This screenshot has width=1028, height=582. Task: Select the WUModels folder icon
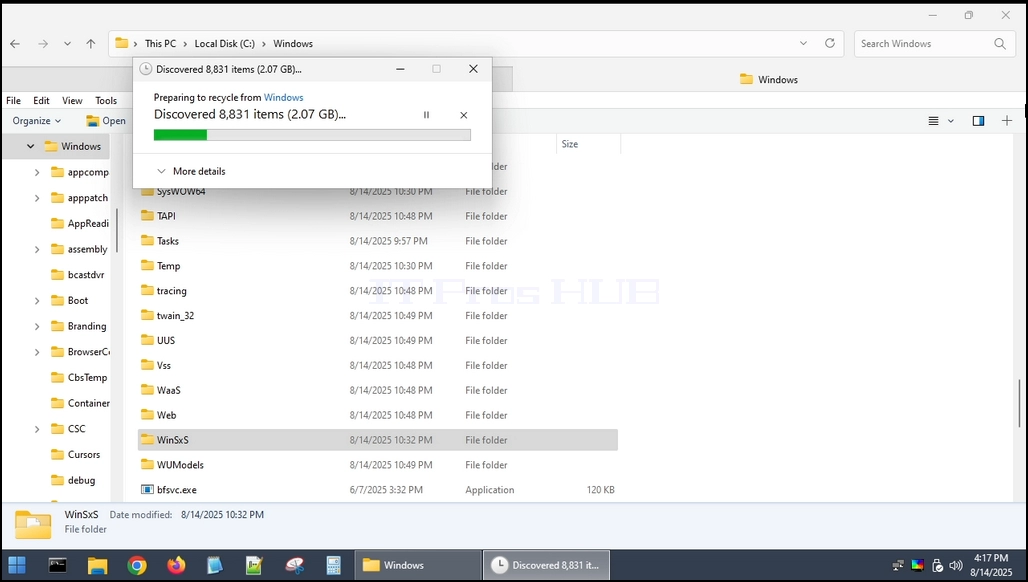click(148, 465)
